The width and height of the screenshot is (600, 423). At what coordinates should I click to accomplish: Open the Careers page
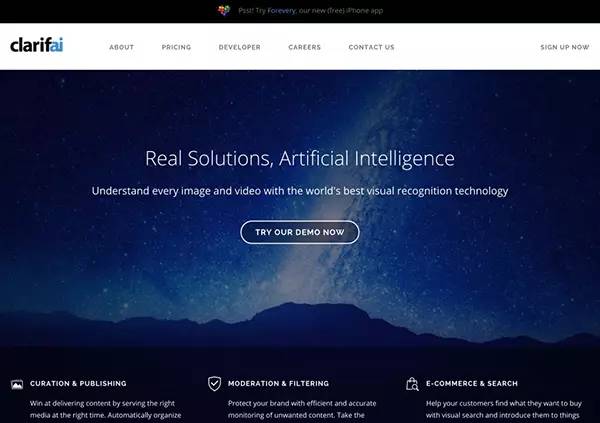pyautogui.click(x=305, y=47)
